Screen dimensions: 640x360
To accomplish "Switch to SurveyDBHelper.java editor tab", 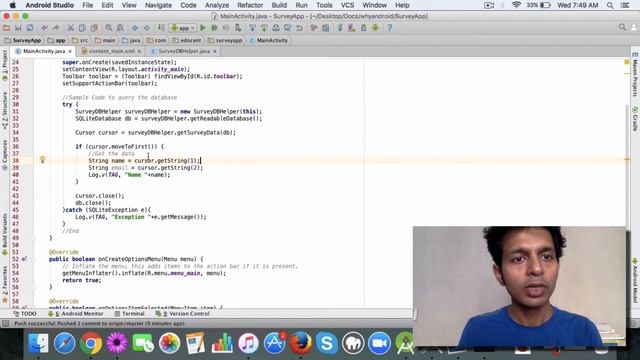I will tap(184, 51).
